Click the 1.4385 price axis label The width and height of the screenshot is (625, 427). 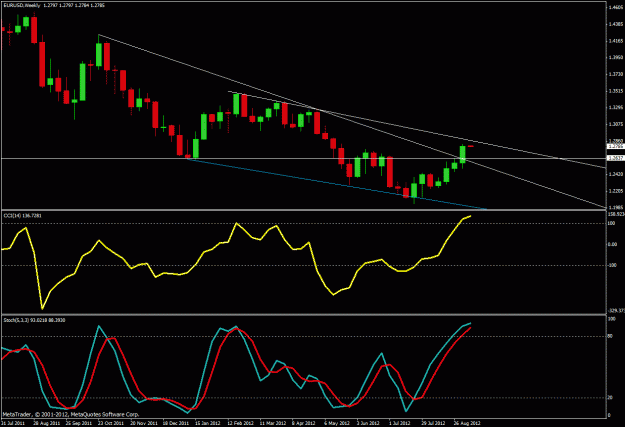tap(615, 24)
